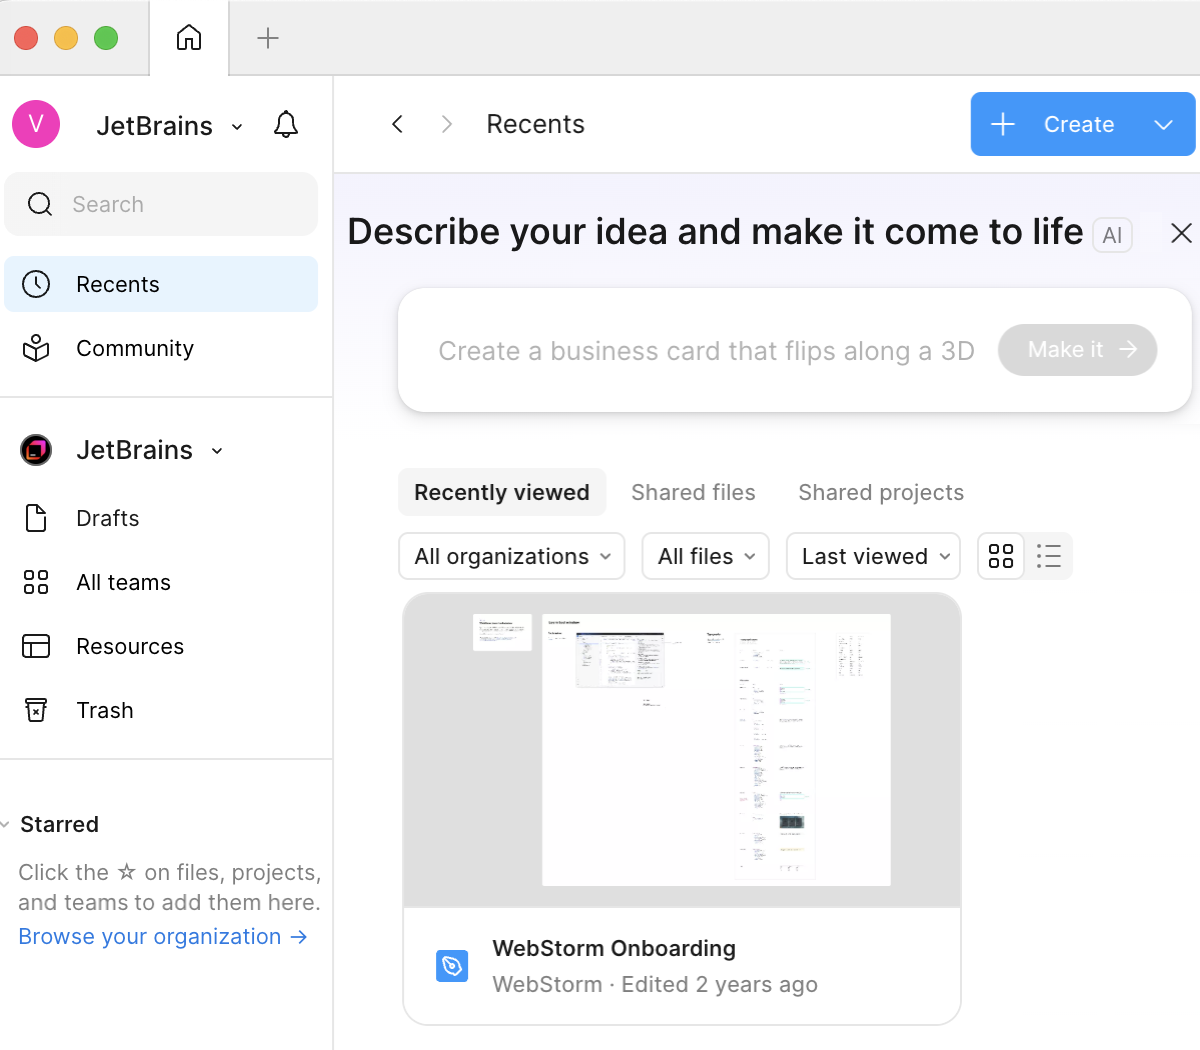Open the Create options dropdown arrow

tap(1163, 124)
